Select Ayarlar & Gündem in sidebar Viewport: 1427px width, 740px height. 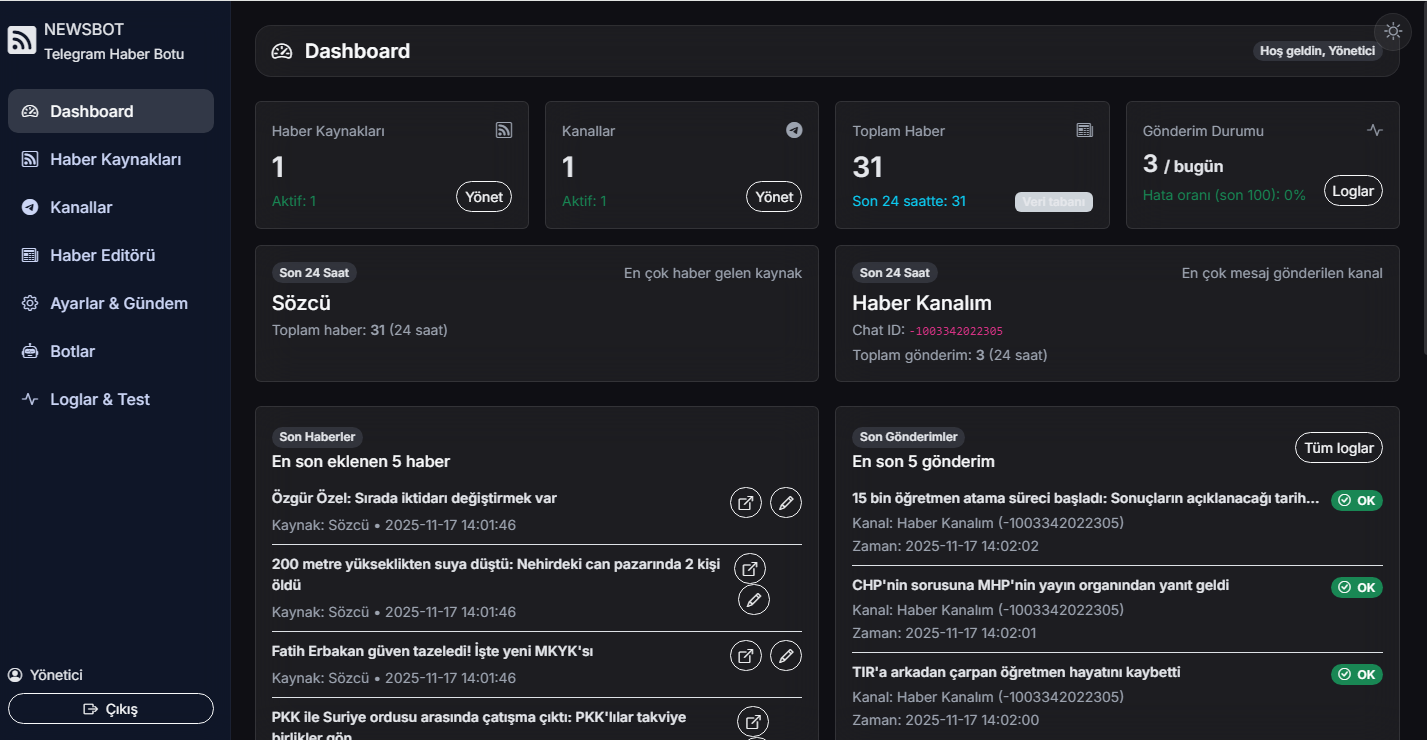click(x=118, y=303)
